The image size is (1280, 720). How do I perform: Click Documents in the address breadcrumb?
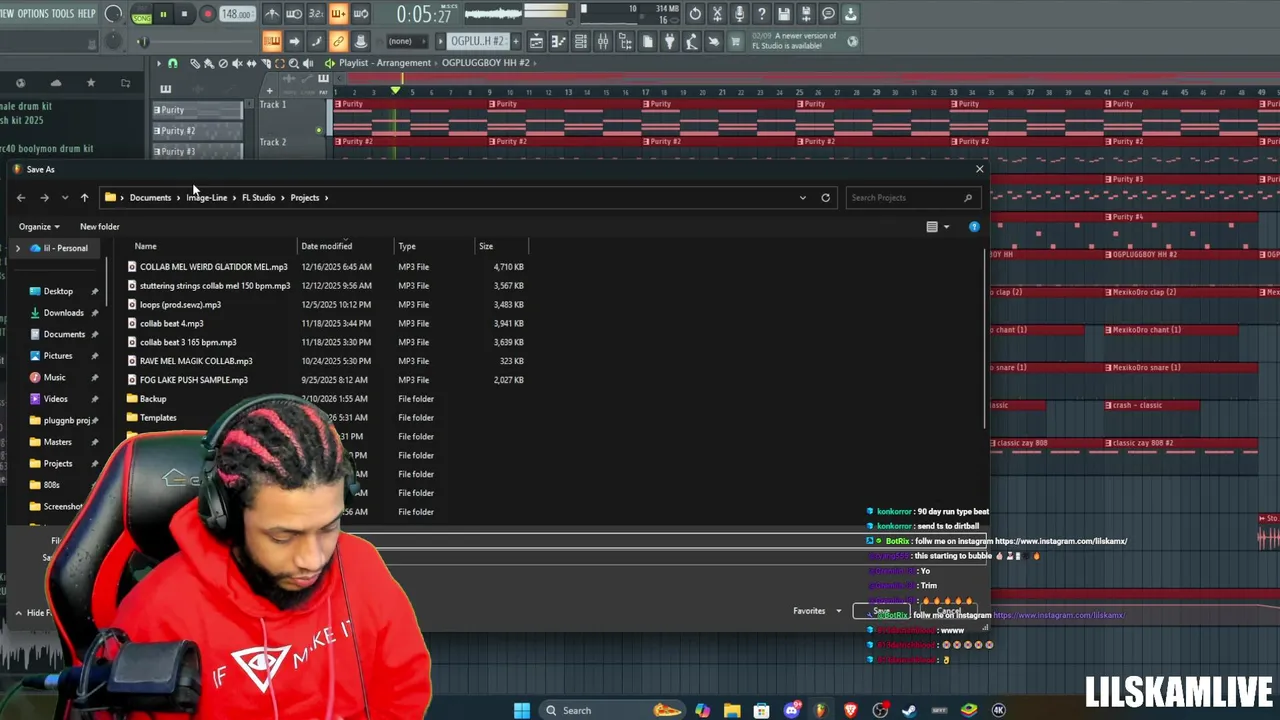pos(150,198)
